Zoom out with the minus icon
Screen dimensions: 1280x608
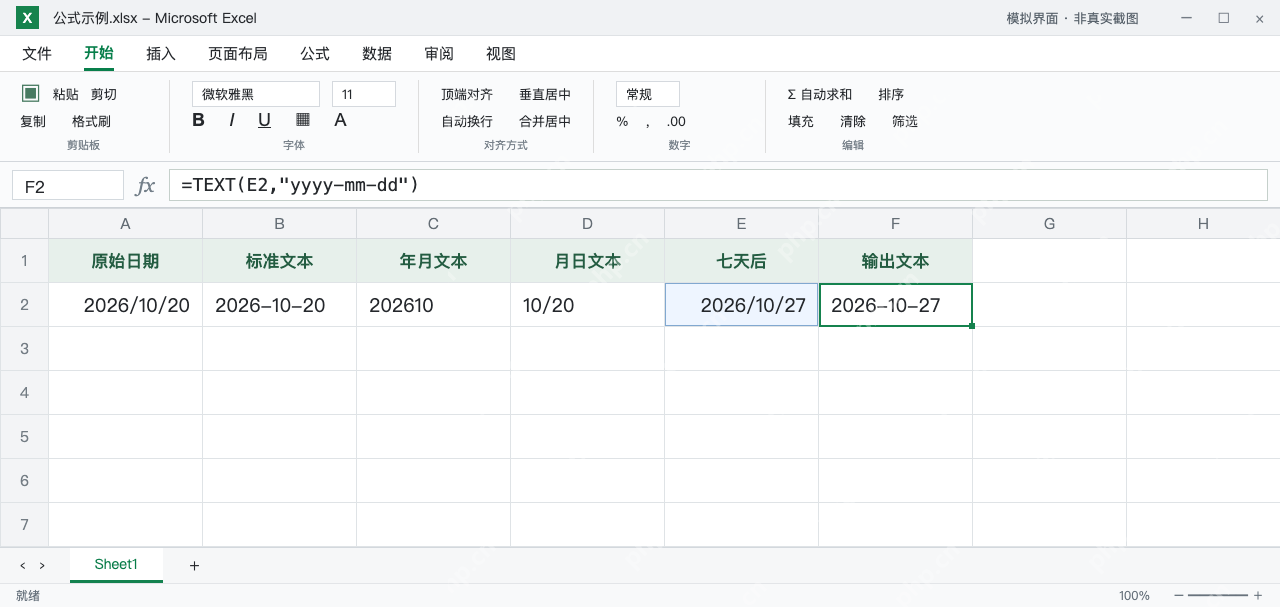tap(1179, 595)
